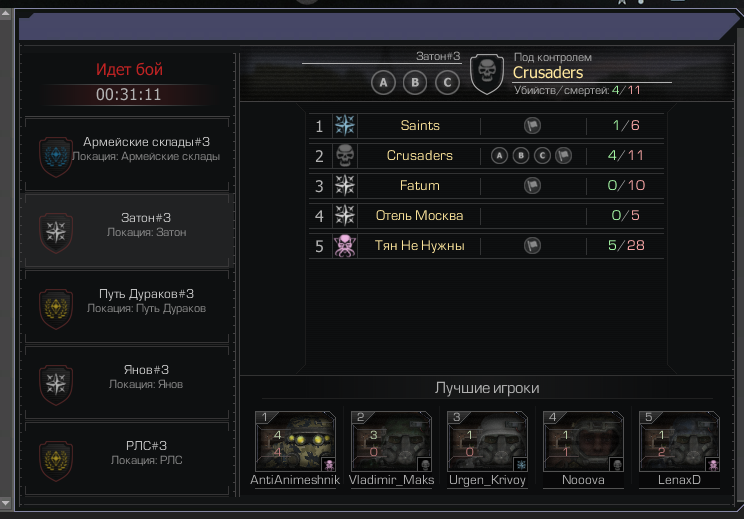Viewport: 744px width, 519px height.
Task: Click the flag icon in the Saints row
Action: (x=532, y=126)
